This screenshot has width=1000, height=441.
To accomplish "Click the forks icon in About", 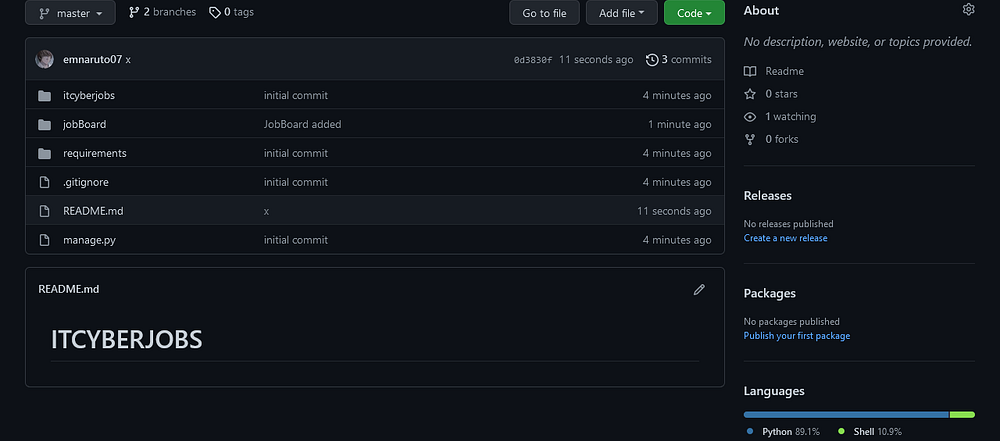I will coord(750,139).
